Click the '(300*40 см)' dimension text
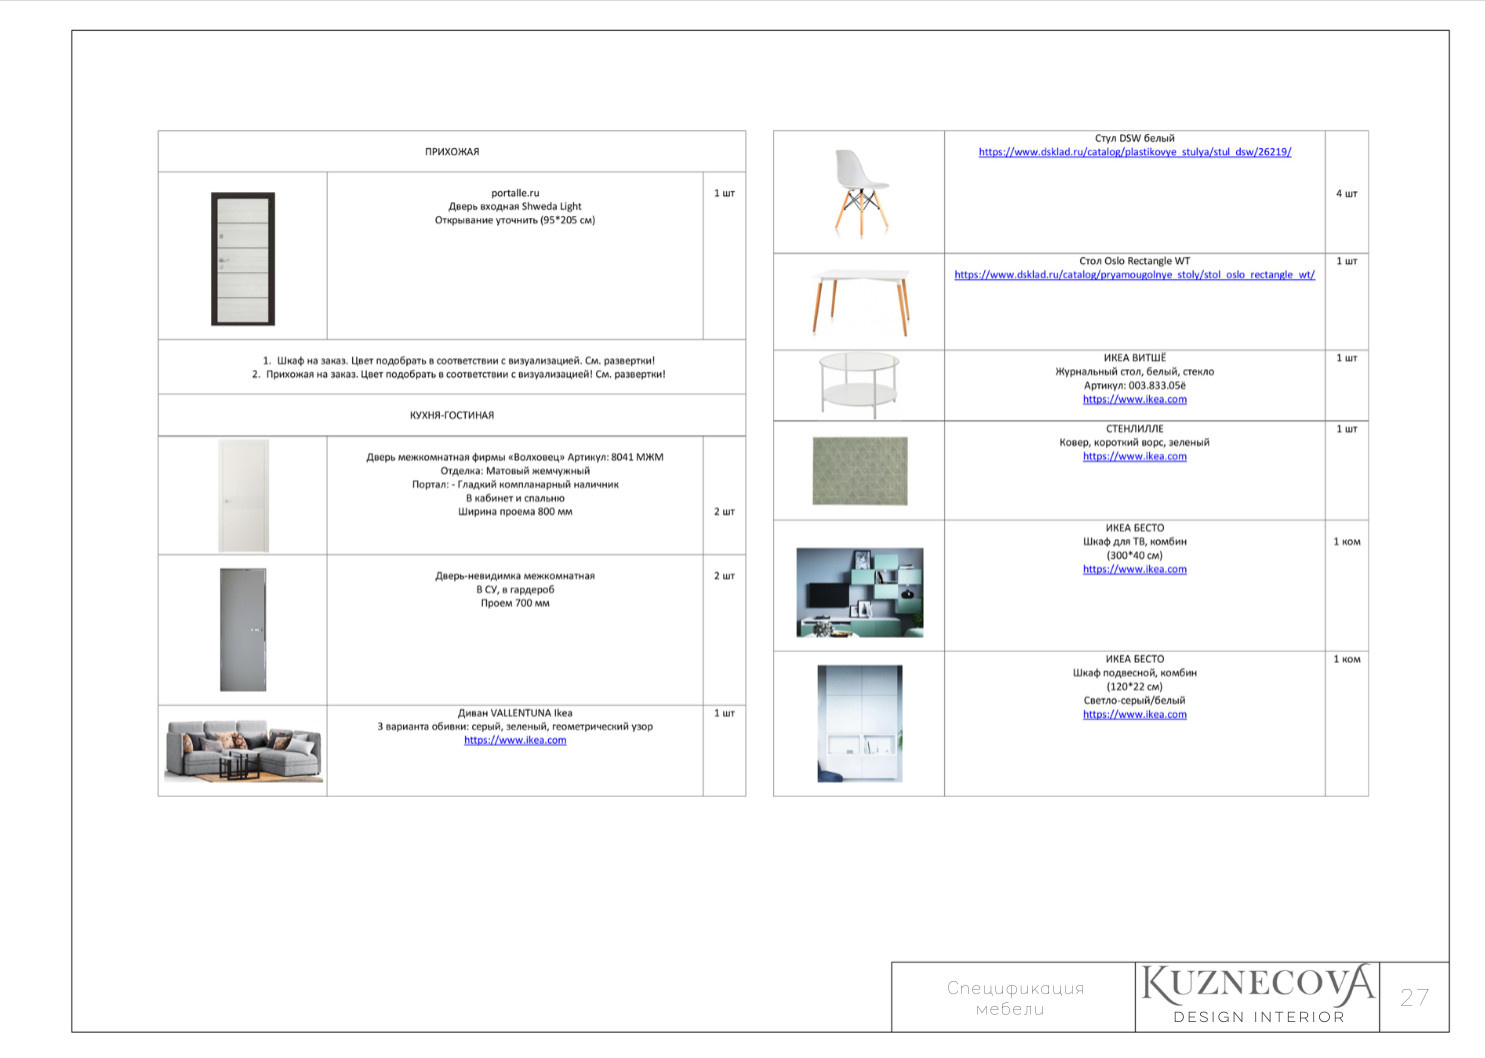1485x1058 pixels. [1135, 555]
